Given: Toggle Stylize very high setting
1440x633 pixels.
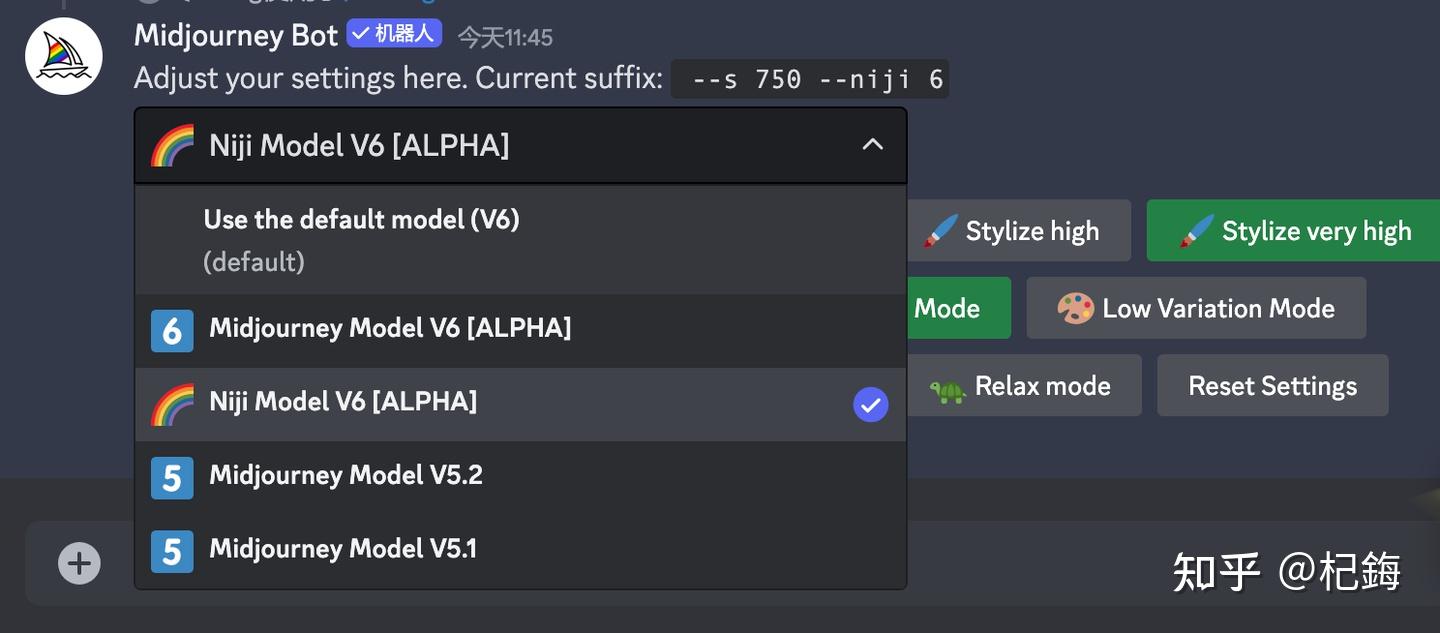Looking at the screenshot, I should point(1292,231).
